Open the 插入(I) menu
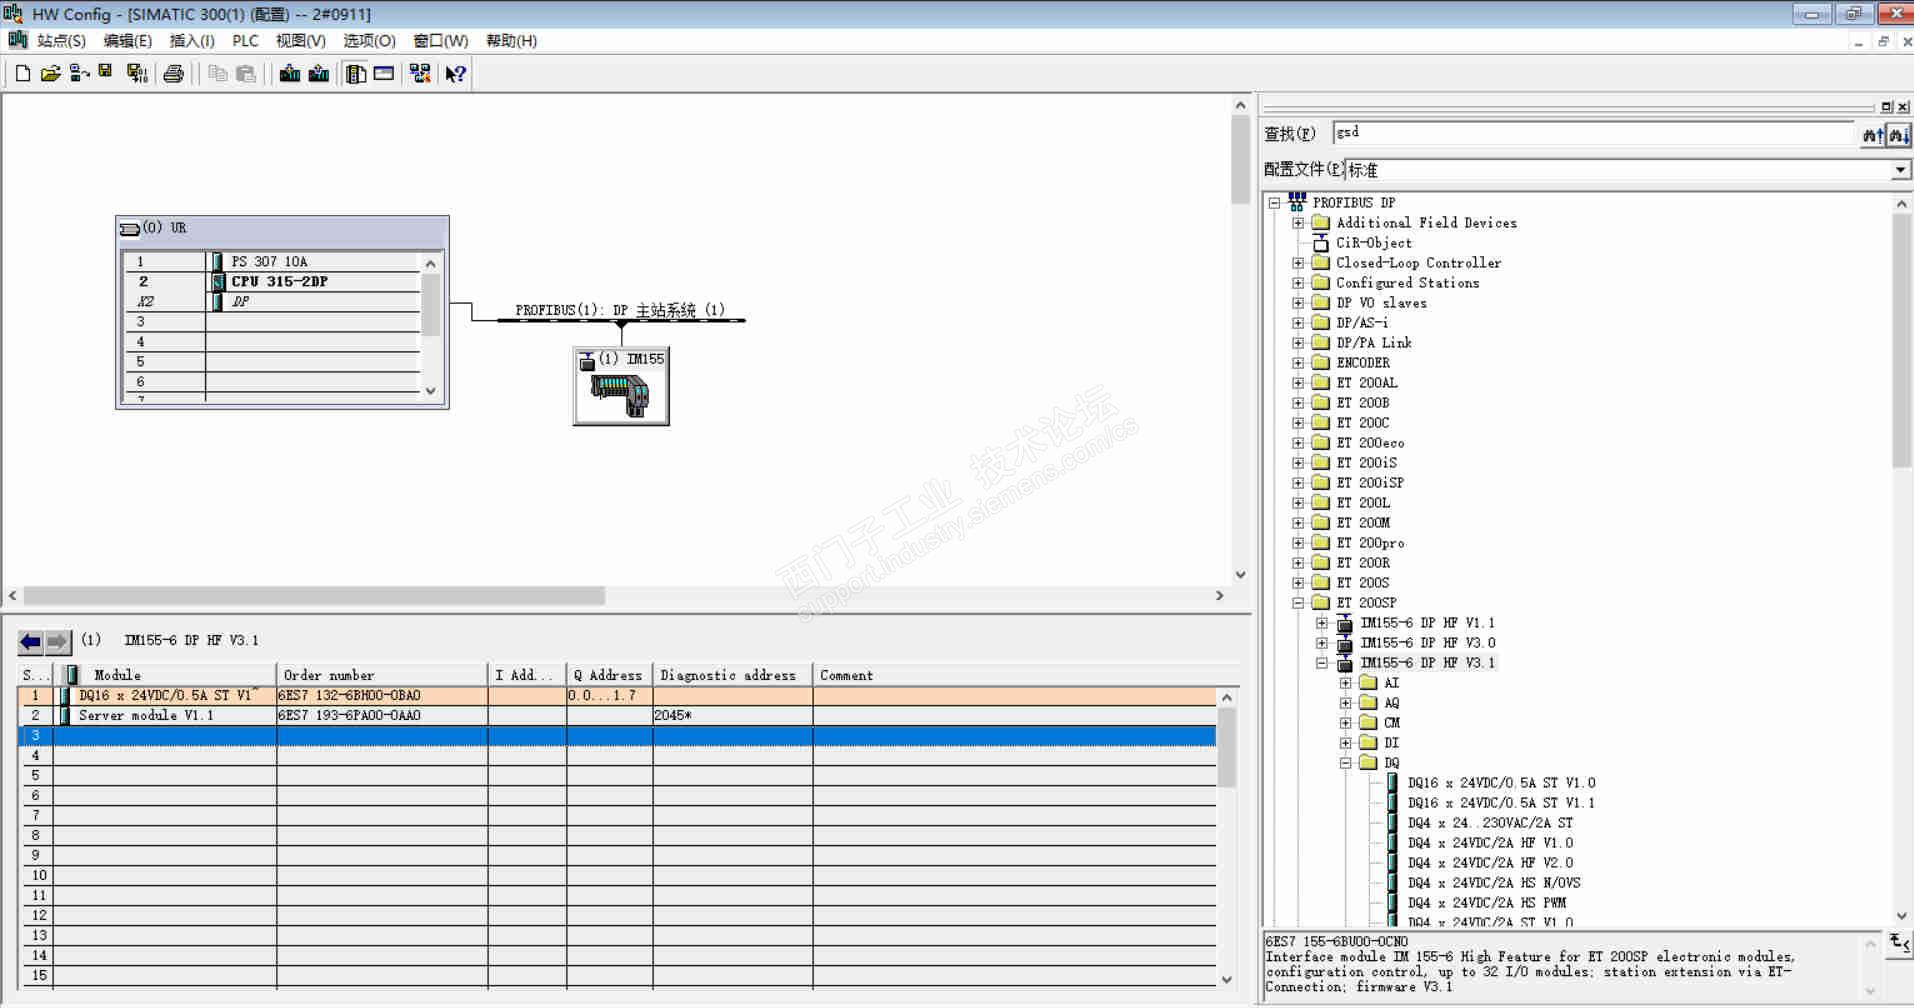 coord(192,41)
